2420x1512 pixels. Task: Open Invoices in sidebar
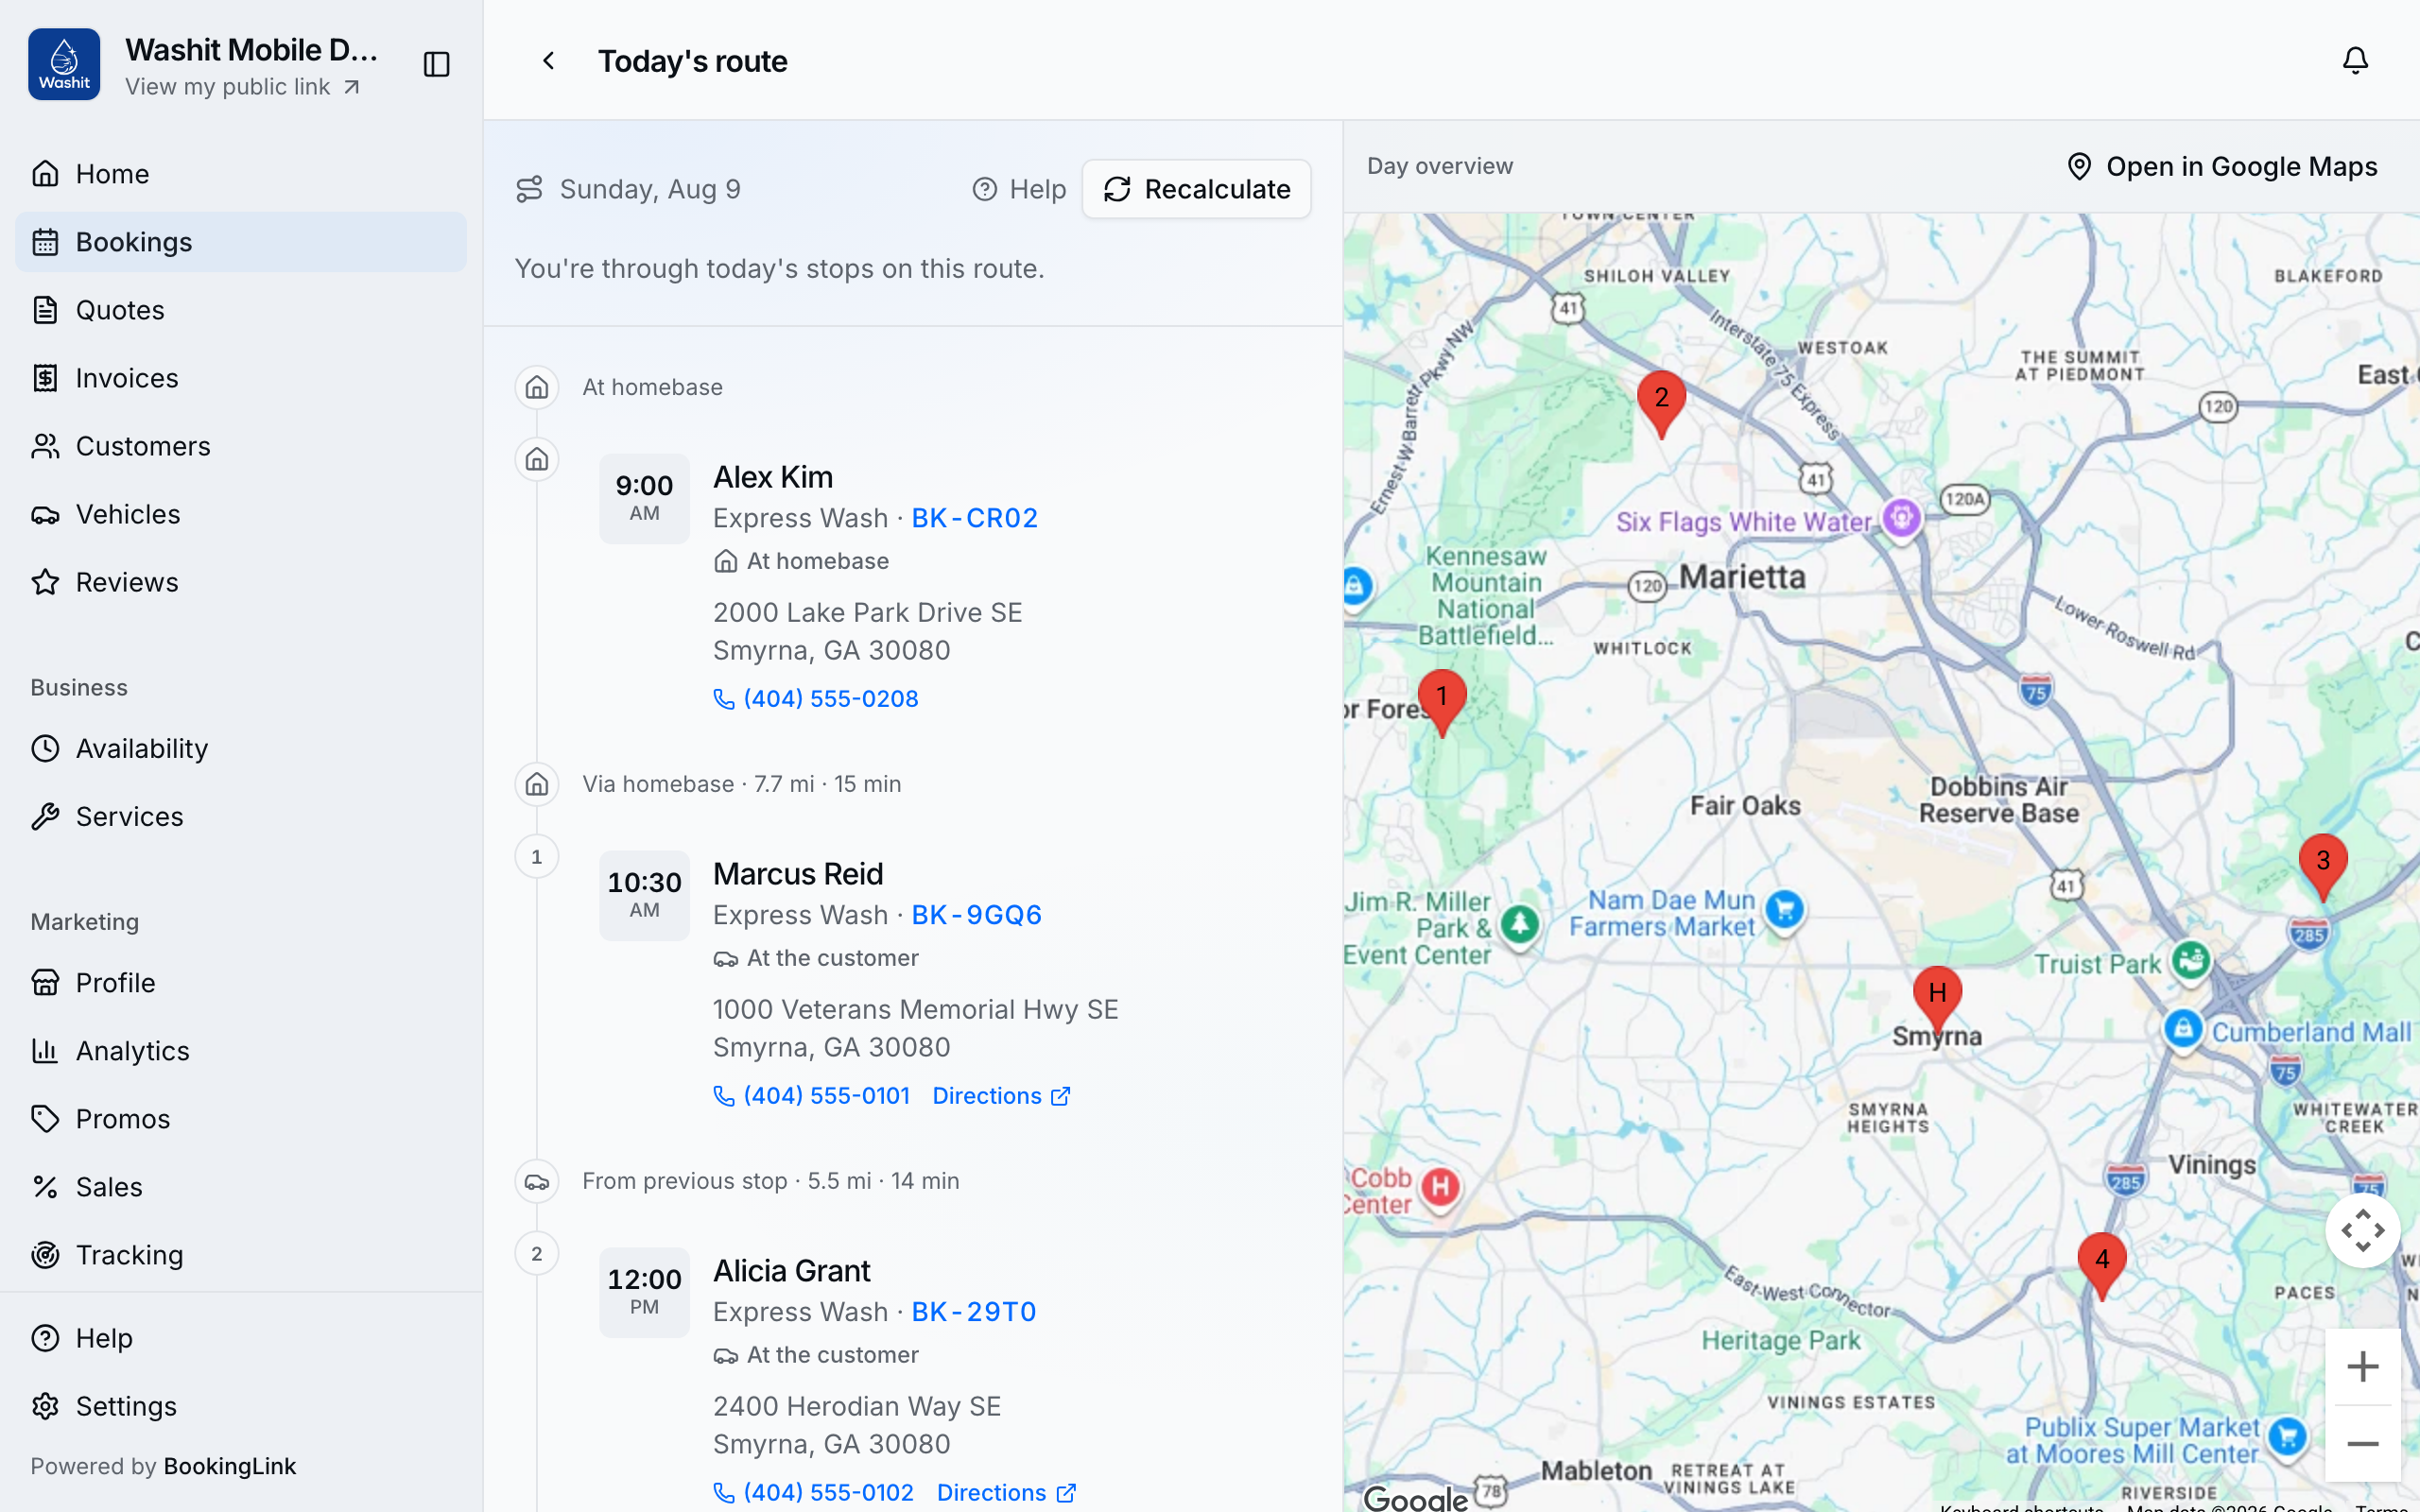241,378
